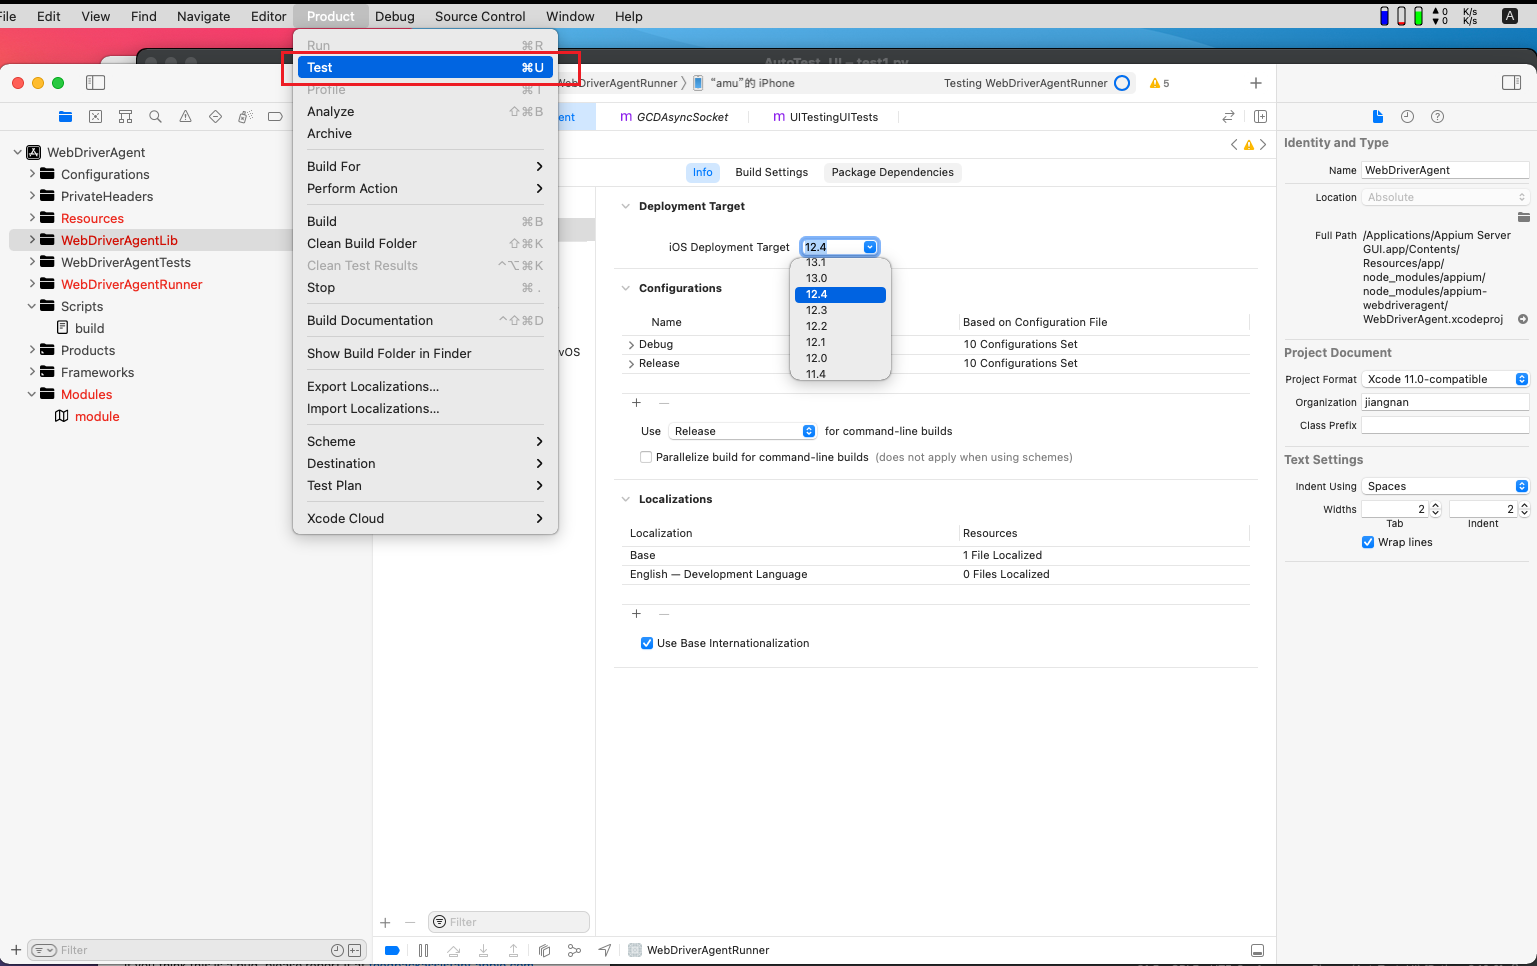Enable Parallelize build for command-line builds
Viewport: 1537px width, 966px height.
pos(646,457)
